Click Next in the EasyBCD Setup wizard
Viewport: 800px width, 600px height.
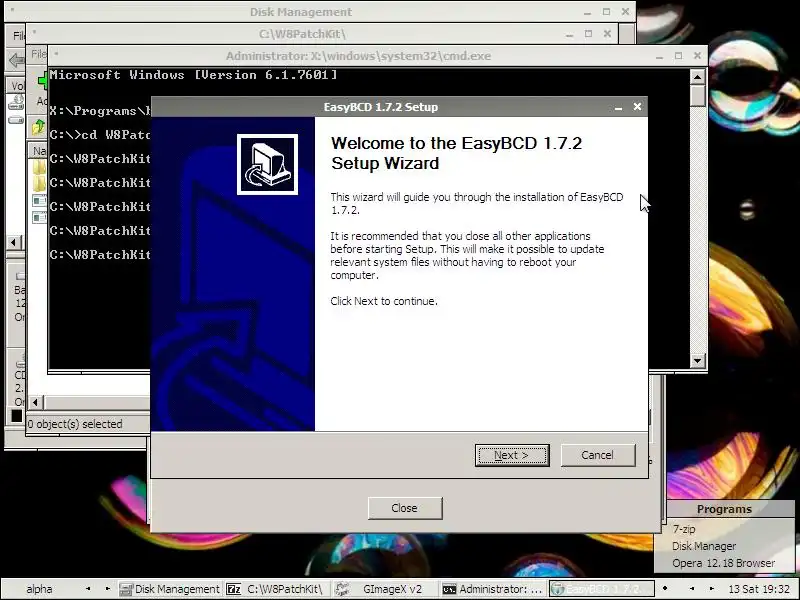[x=512, y=455]
